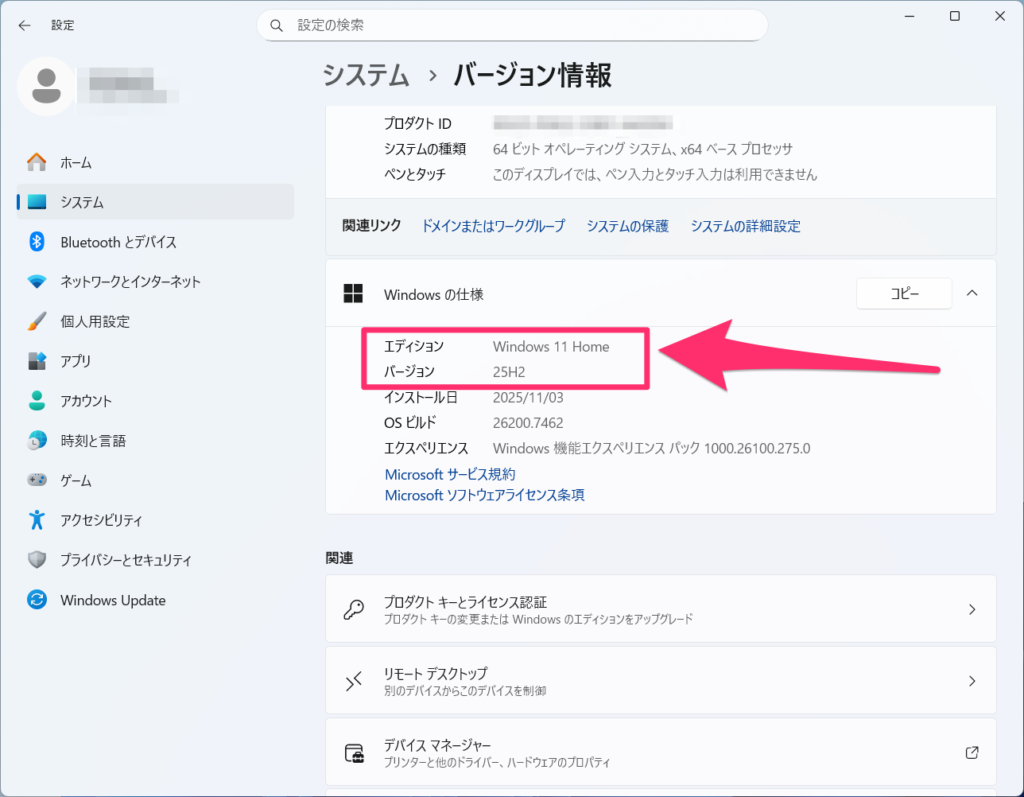This screenshot has width=1024, height=797.
Task: Select the network Wi-Fi icon in sidebar
Action: point(37,282)
